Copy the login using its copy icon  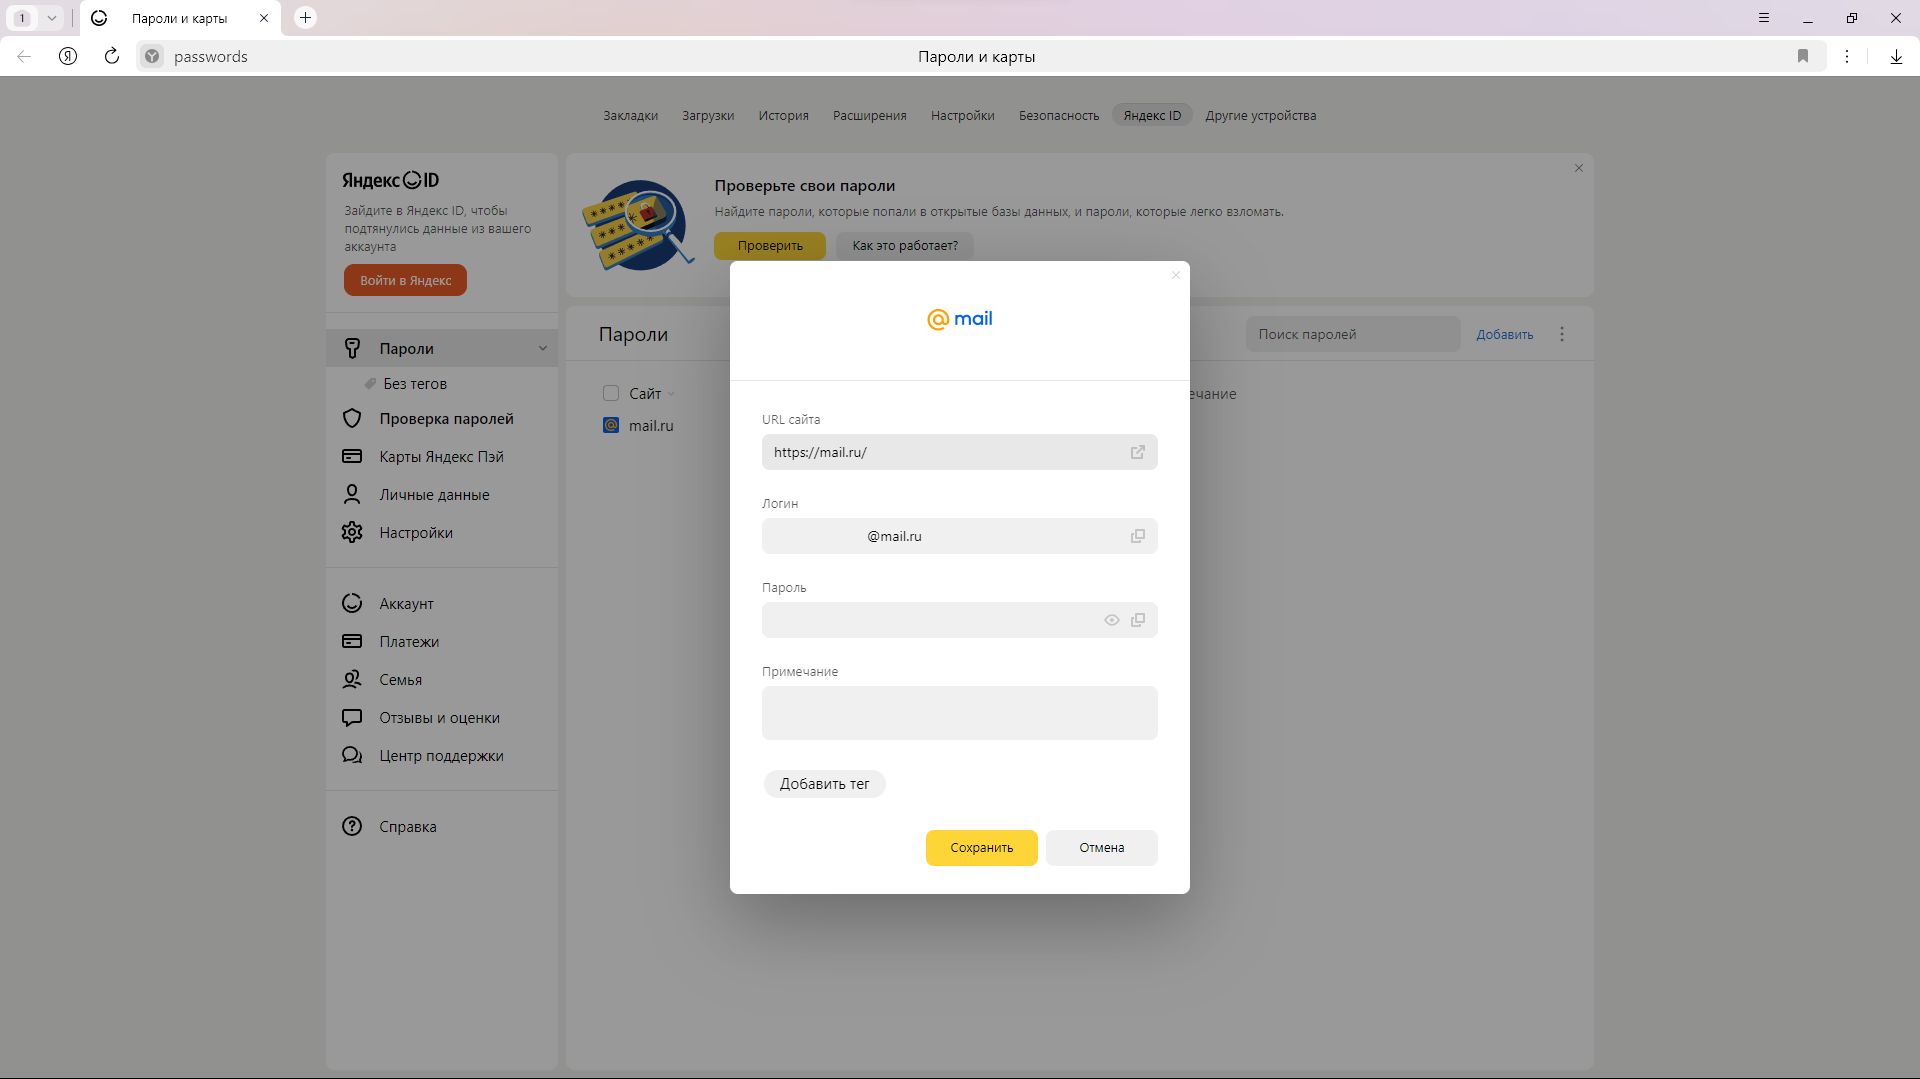coord(1137,536)
